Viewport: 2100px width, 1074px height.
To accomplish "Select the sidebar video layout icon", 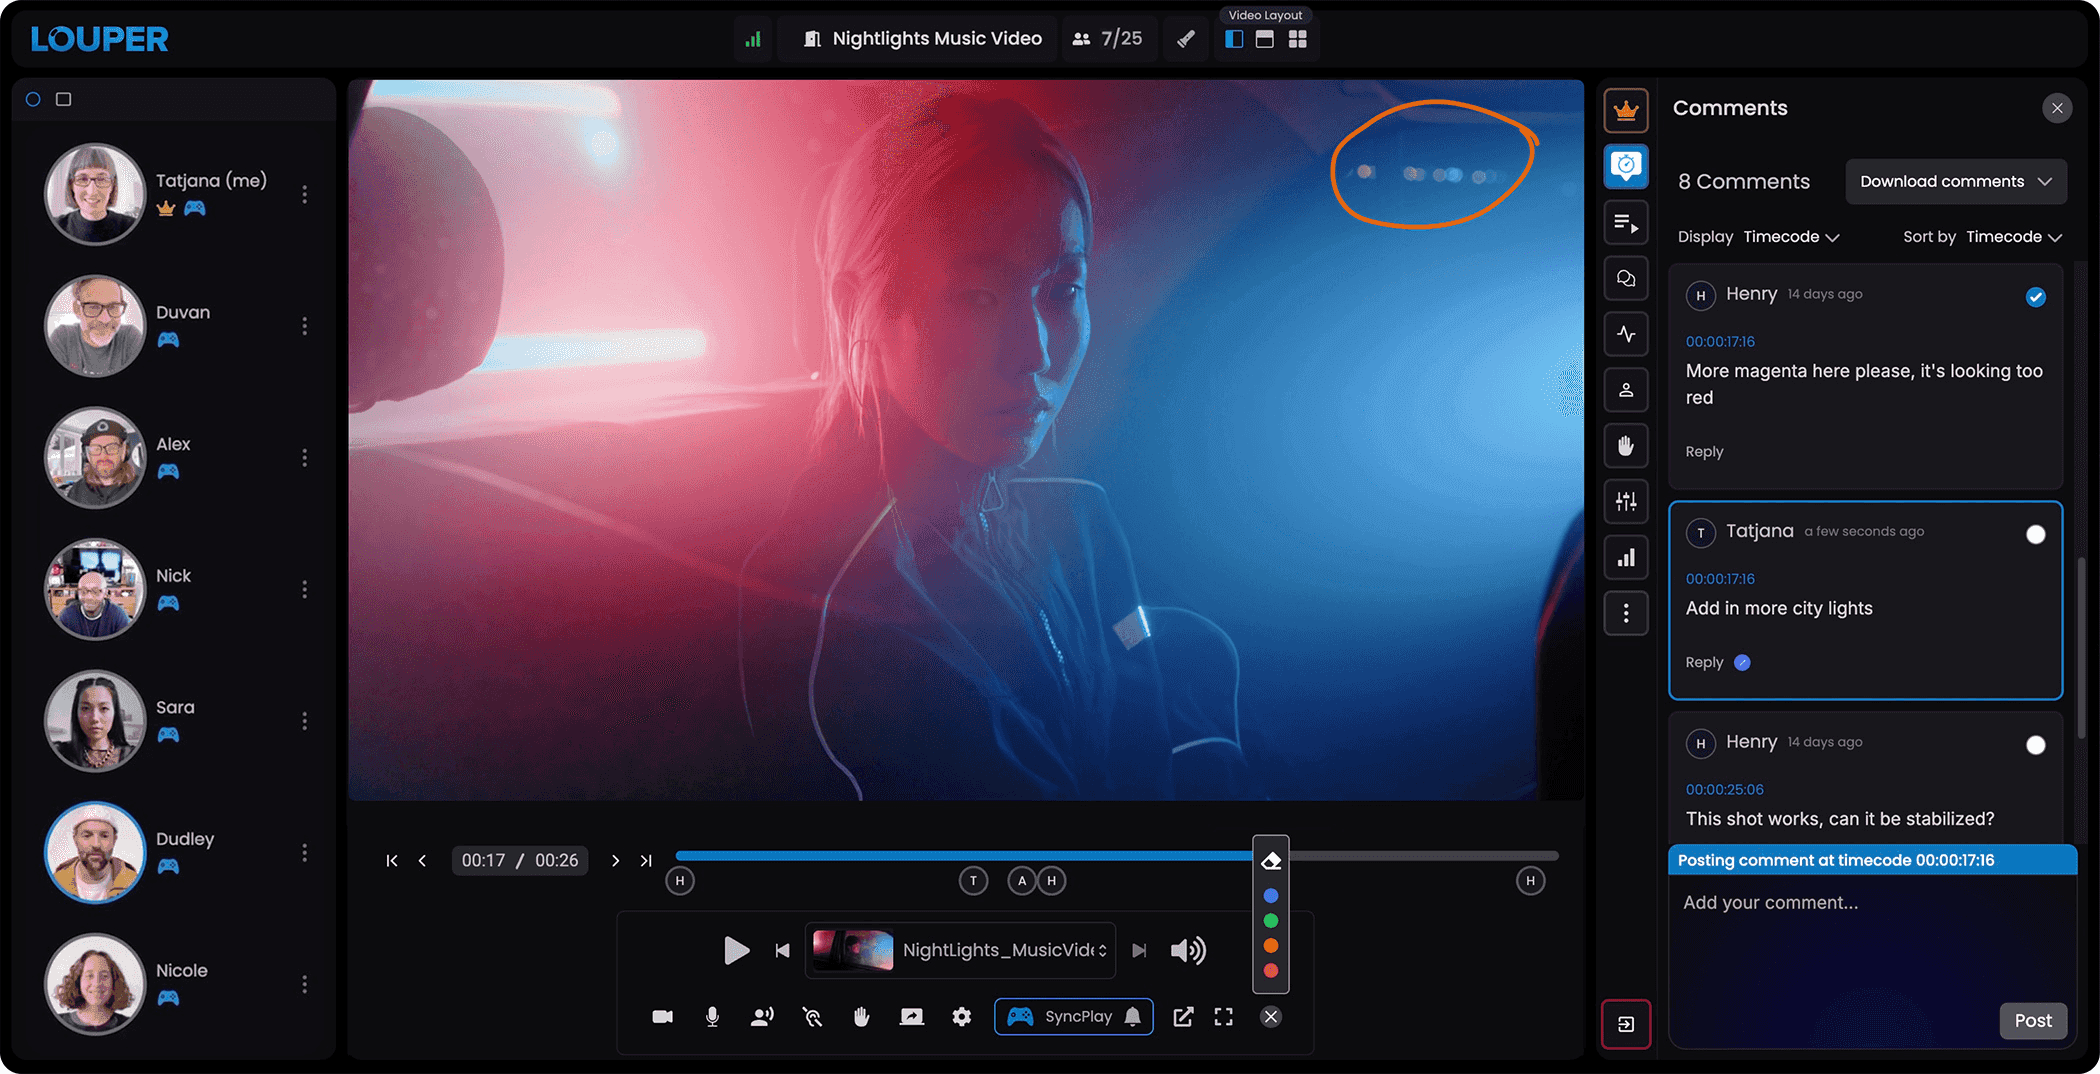I will (1234, 39).
